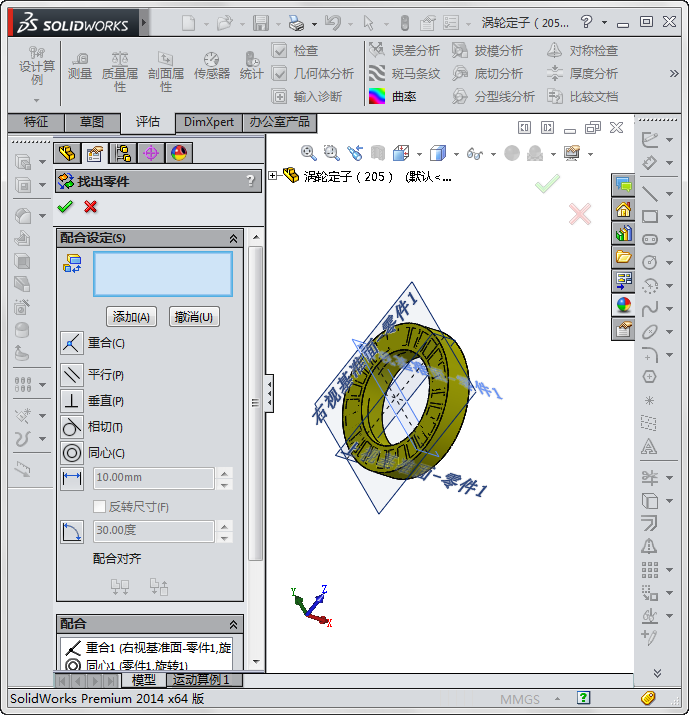This screenshot has height=715, width=689.
Task: Toggle the 几何体分析 geometry analysis option
Action: click(x=280, y=73)
